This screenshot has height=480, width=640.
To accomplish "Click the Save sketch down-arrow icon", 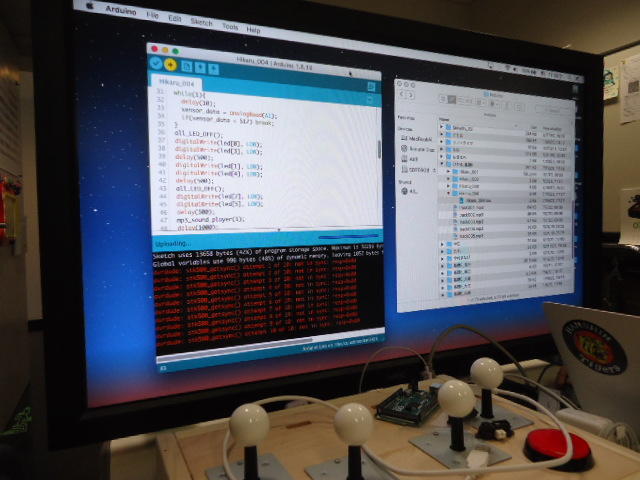I will 213,69.
